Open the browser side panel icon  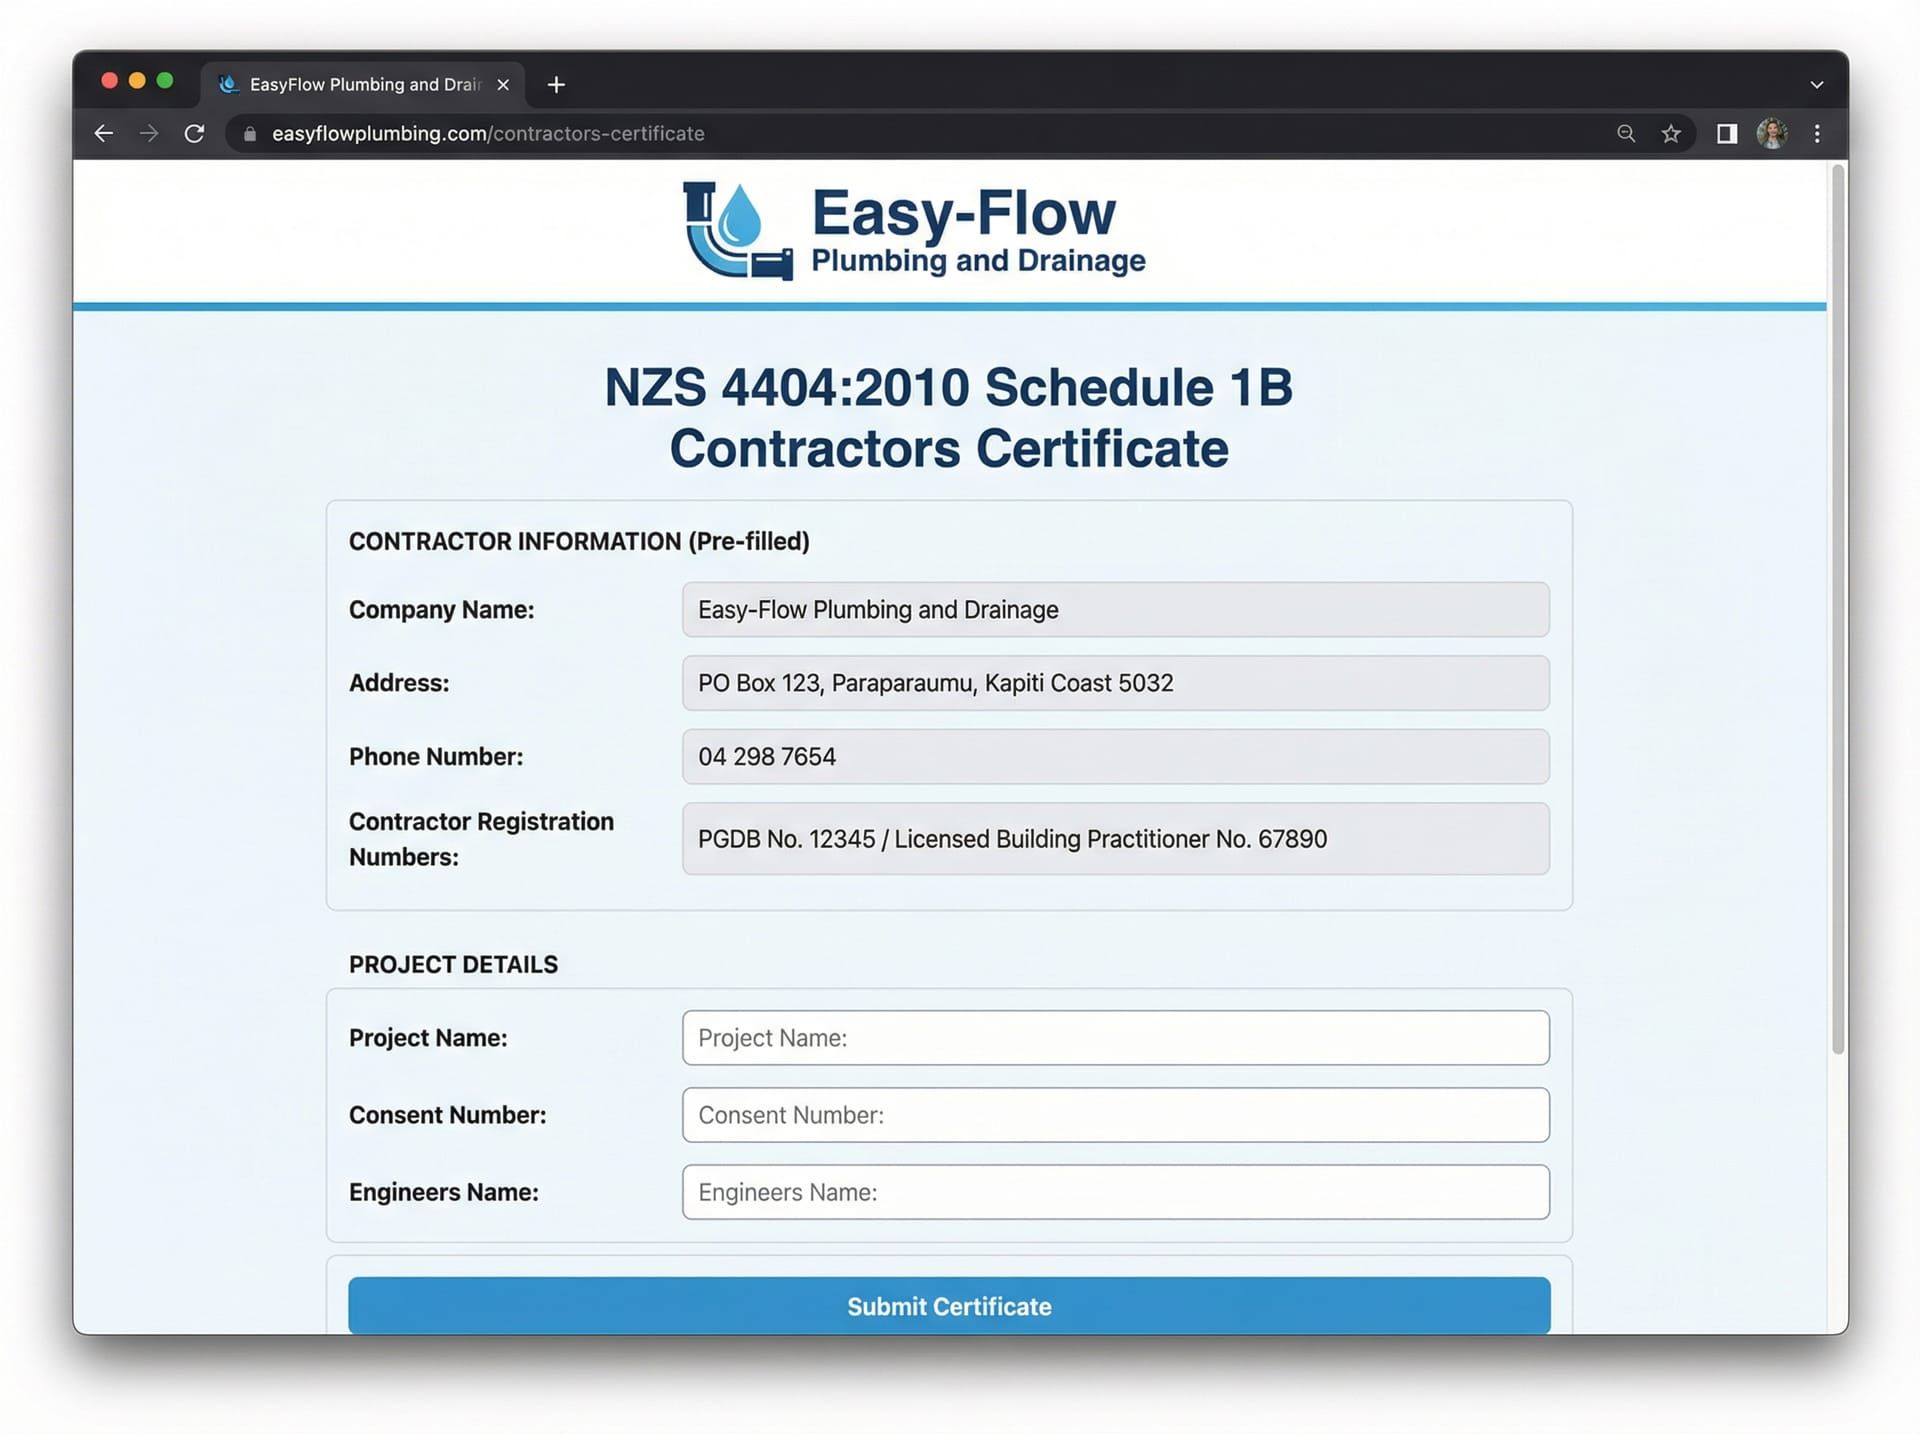1725,133
